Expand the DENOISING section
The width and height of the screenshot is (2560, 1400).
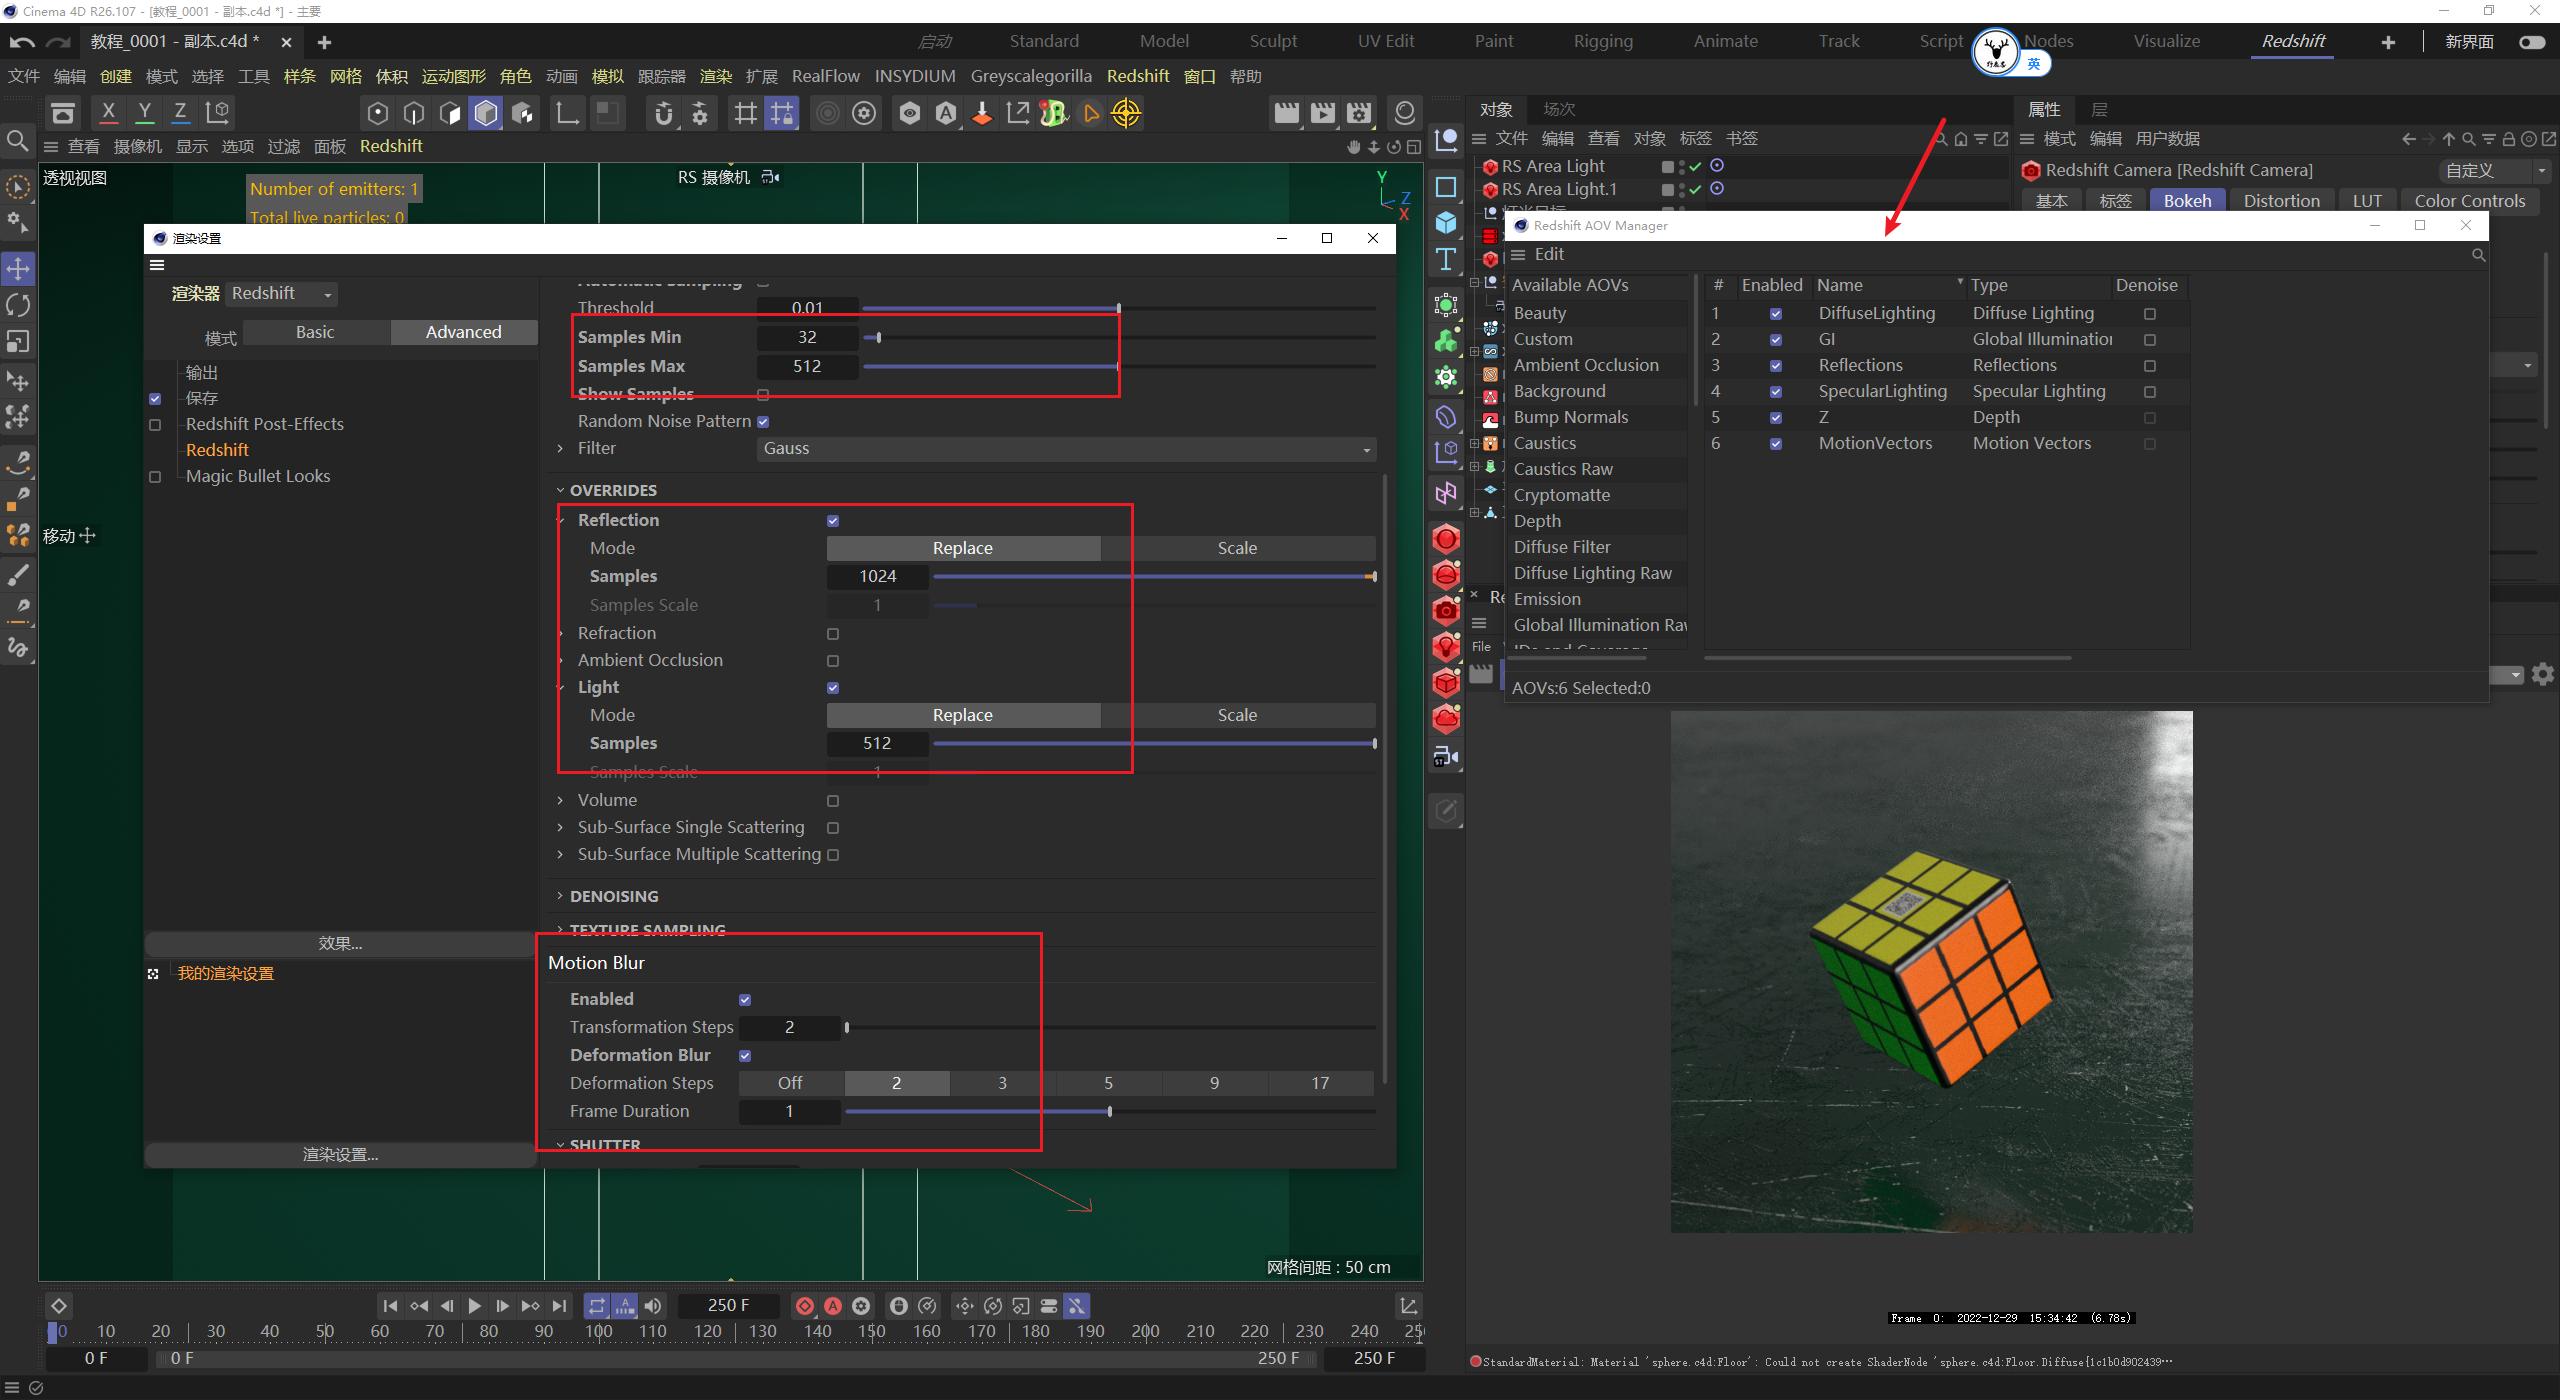pos(611,896)
